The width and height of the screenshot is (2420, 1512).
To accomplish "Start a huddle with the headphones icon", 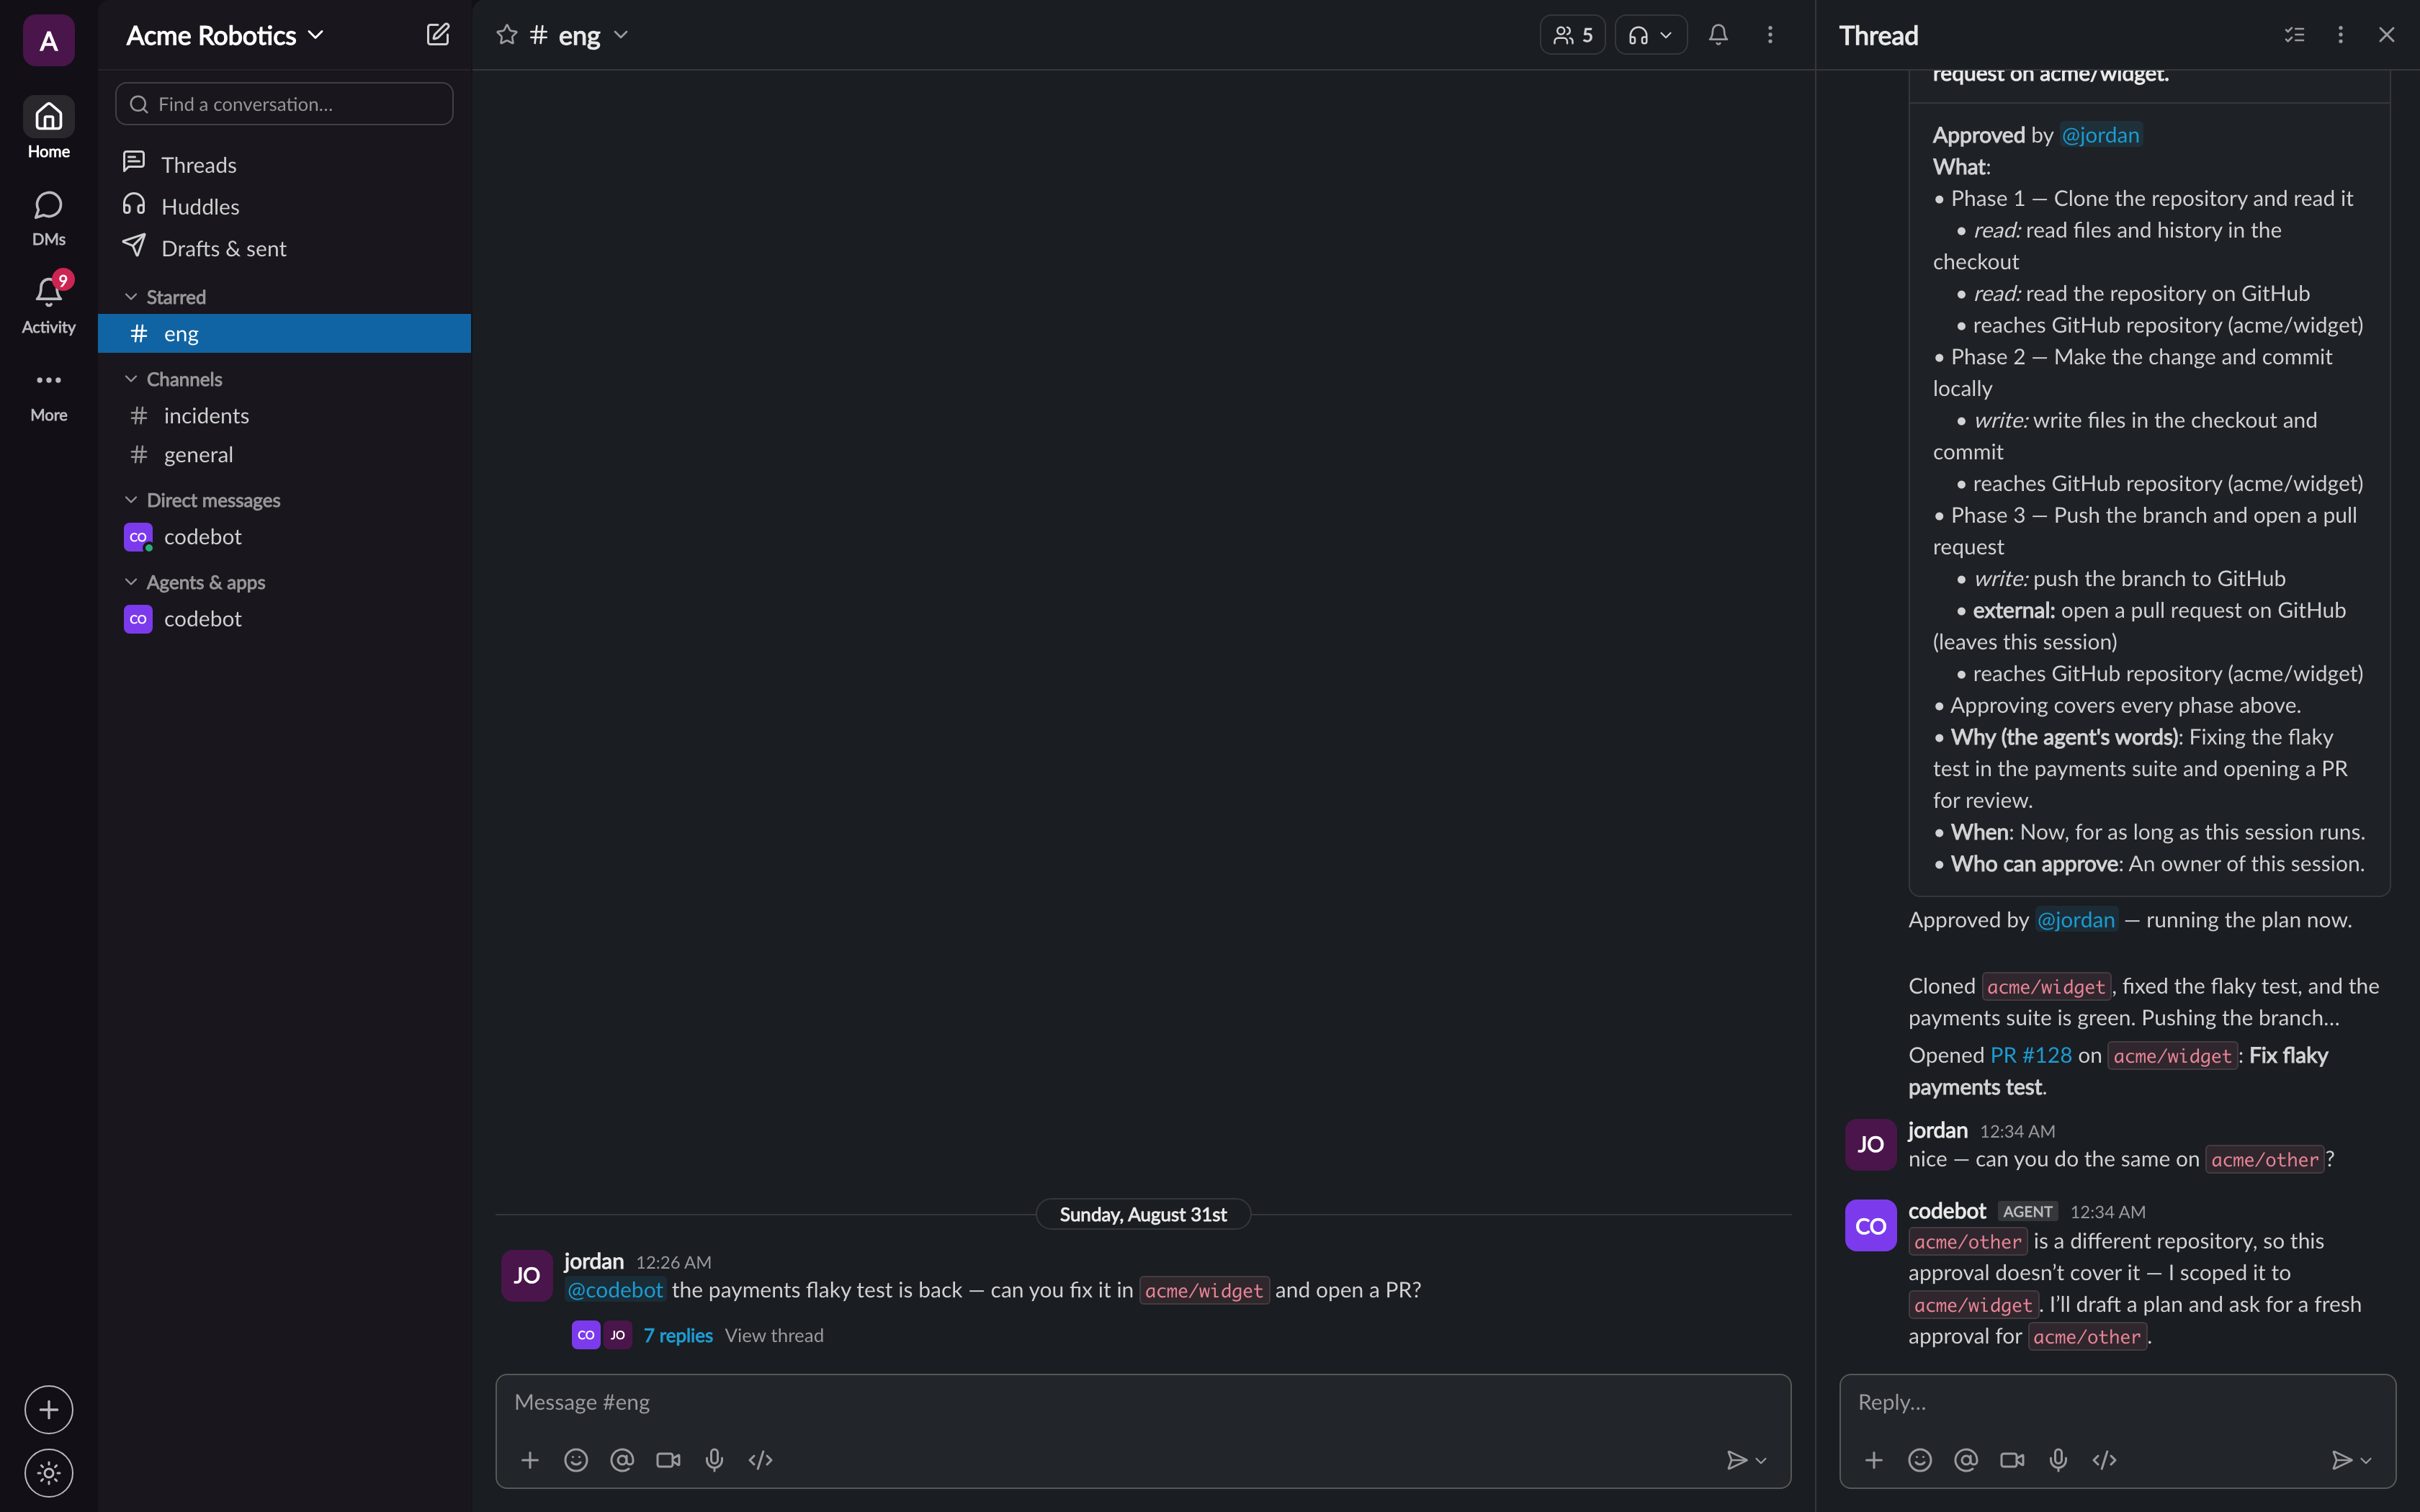I will pos(1638,35).
